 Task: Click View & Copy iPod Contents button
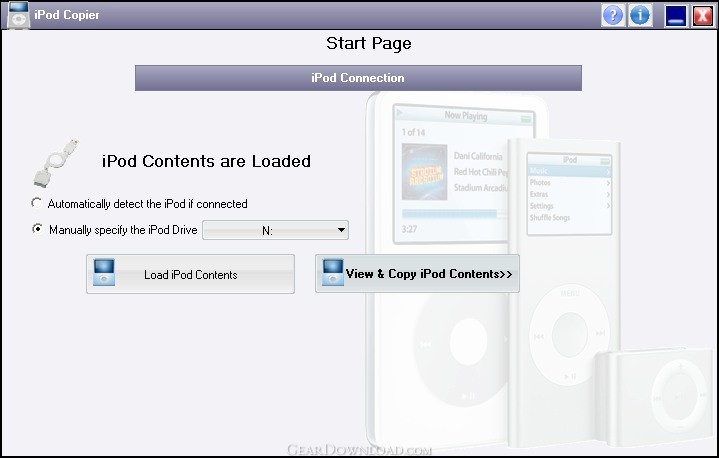pos(417,274)
